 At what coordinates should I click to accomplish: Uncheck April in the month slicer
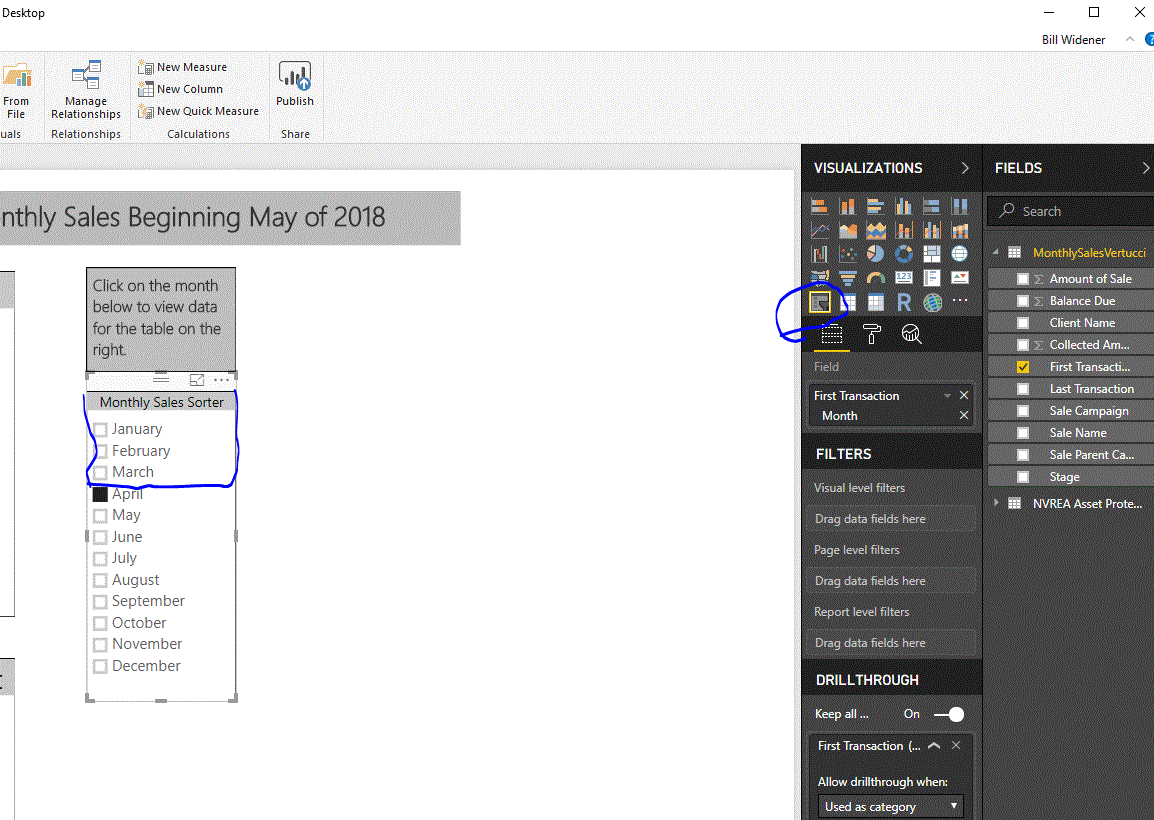click(100, 494)
